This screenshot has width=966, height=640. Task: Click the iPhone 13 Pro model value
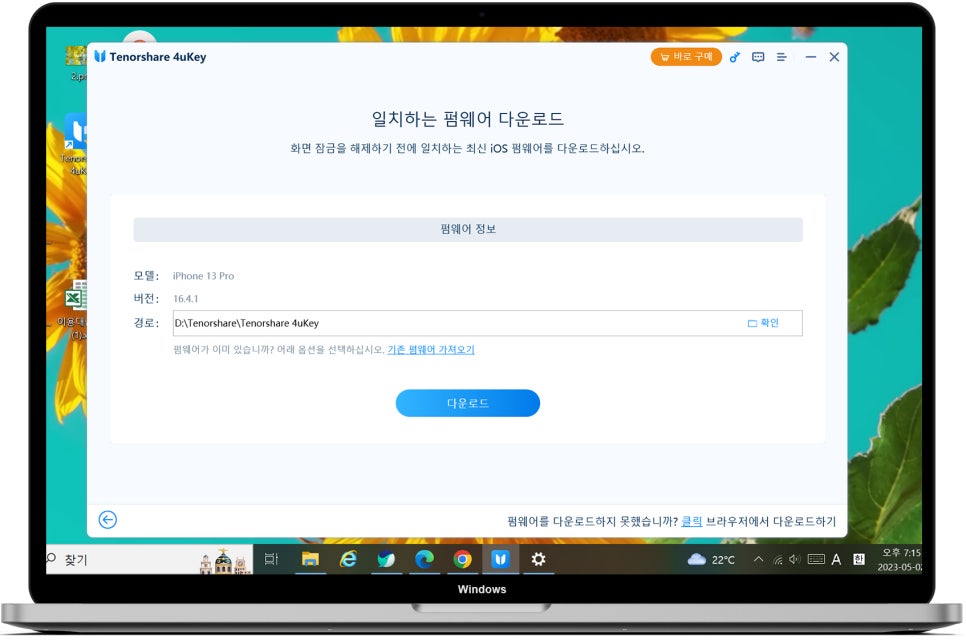click(x=203, y=276)
